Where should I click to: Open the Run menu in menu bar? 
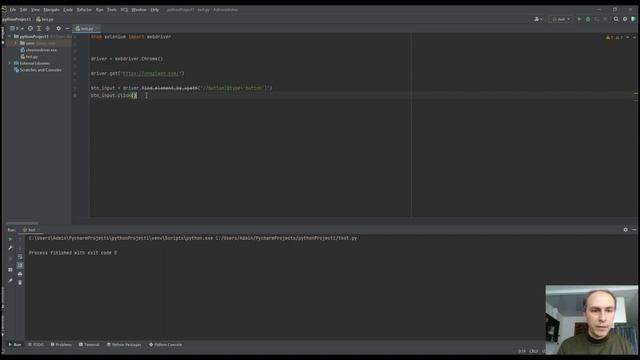(x=100, y=10)
